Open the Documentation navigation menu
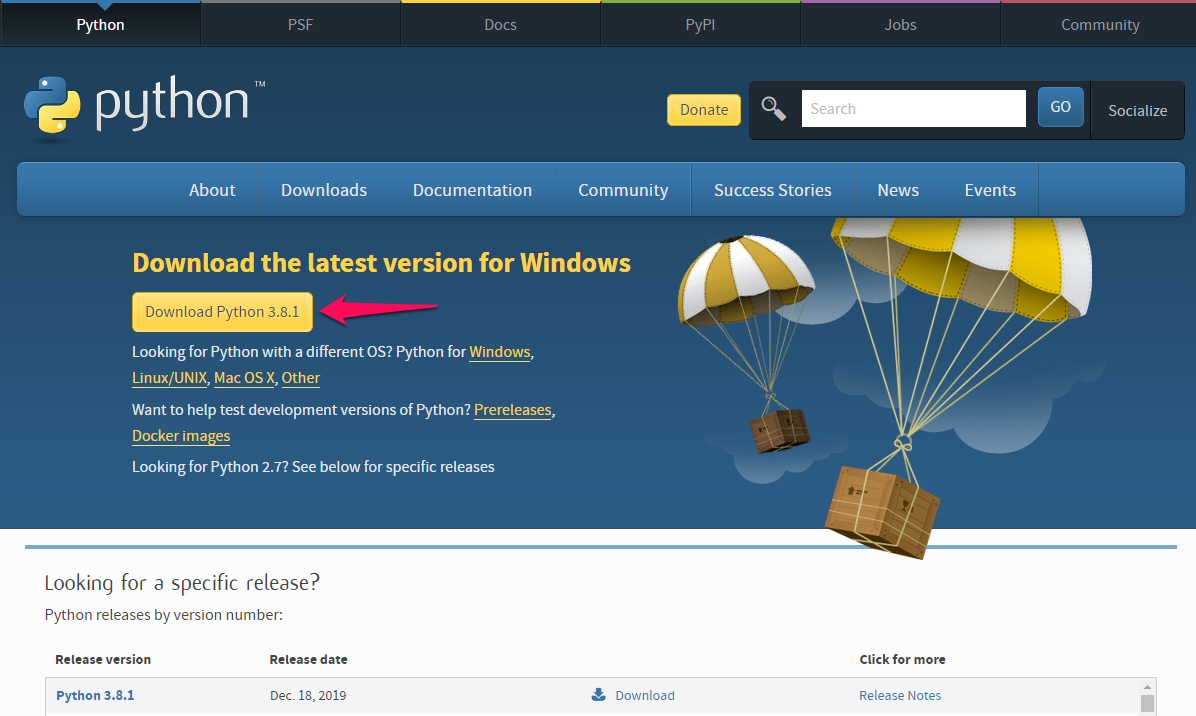The image size is (1196, 716). pyautogui.click(x=472, y=190)
